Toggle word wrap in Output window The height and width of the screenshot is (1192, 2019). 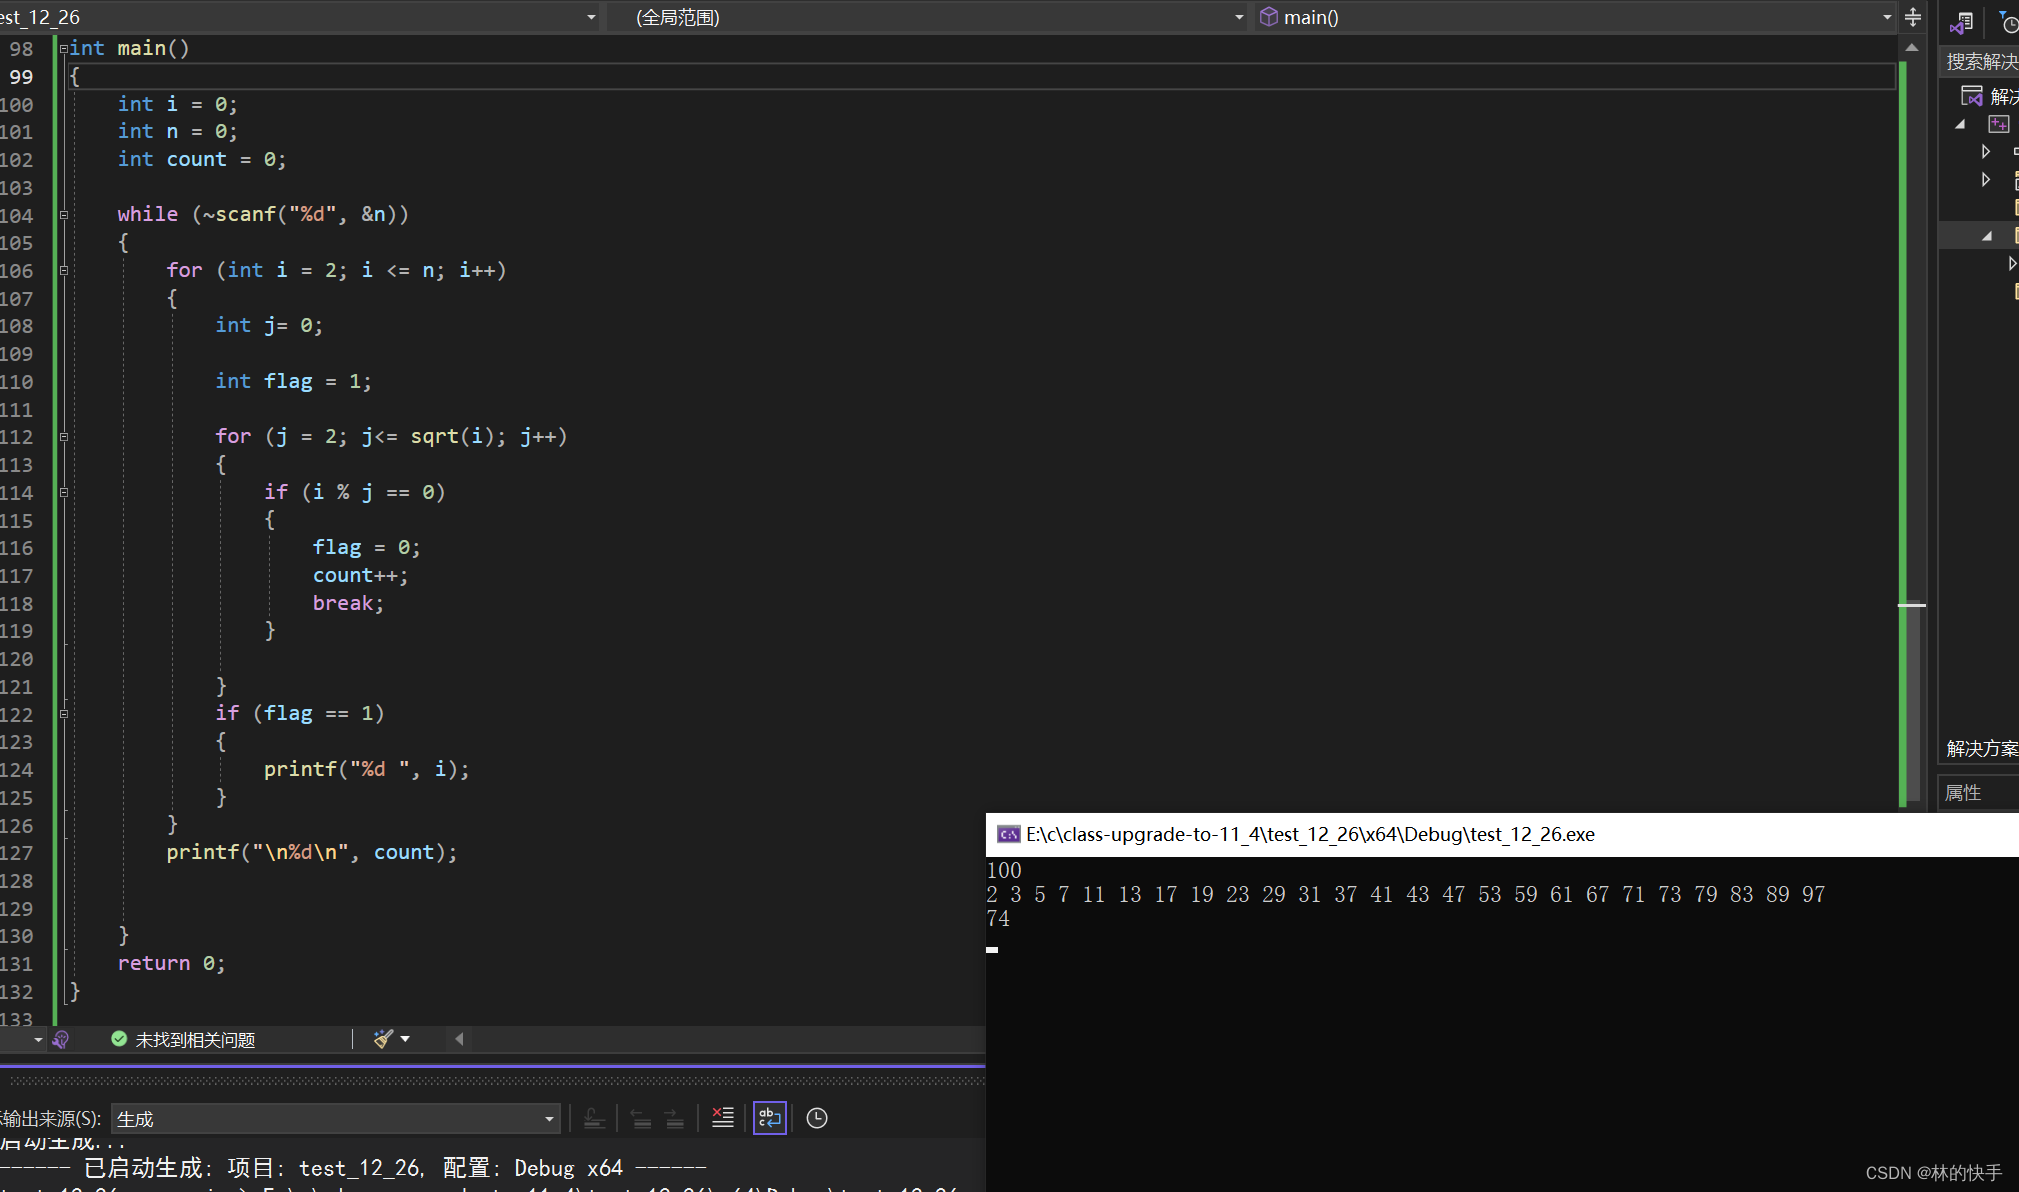click(770, 1118)
